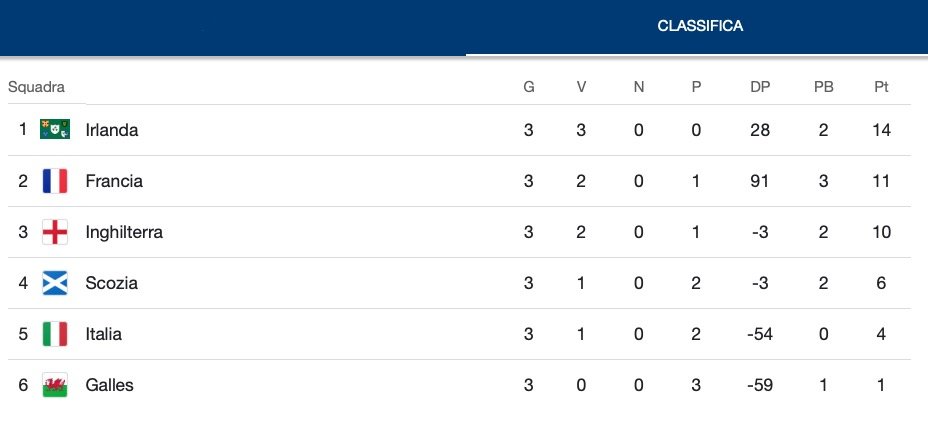Image resolution: width=928 pixels, height=448 pixels.
Task: Click the Scotland saltire flag icon
Action: (x=55, y=283)
